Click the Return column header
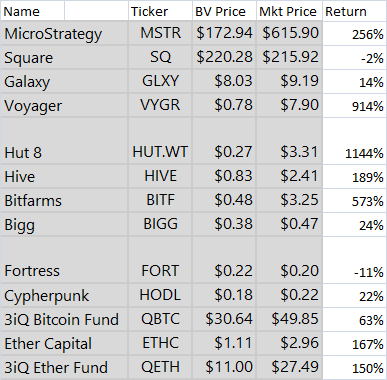Screen dimensions: 387x380 [x=355, y=11]
